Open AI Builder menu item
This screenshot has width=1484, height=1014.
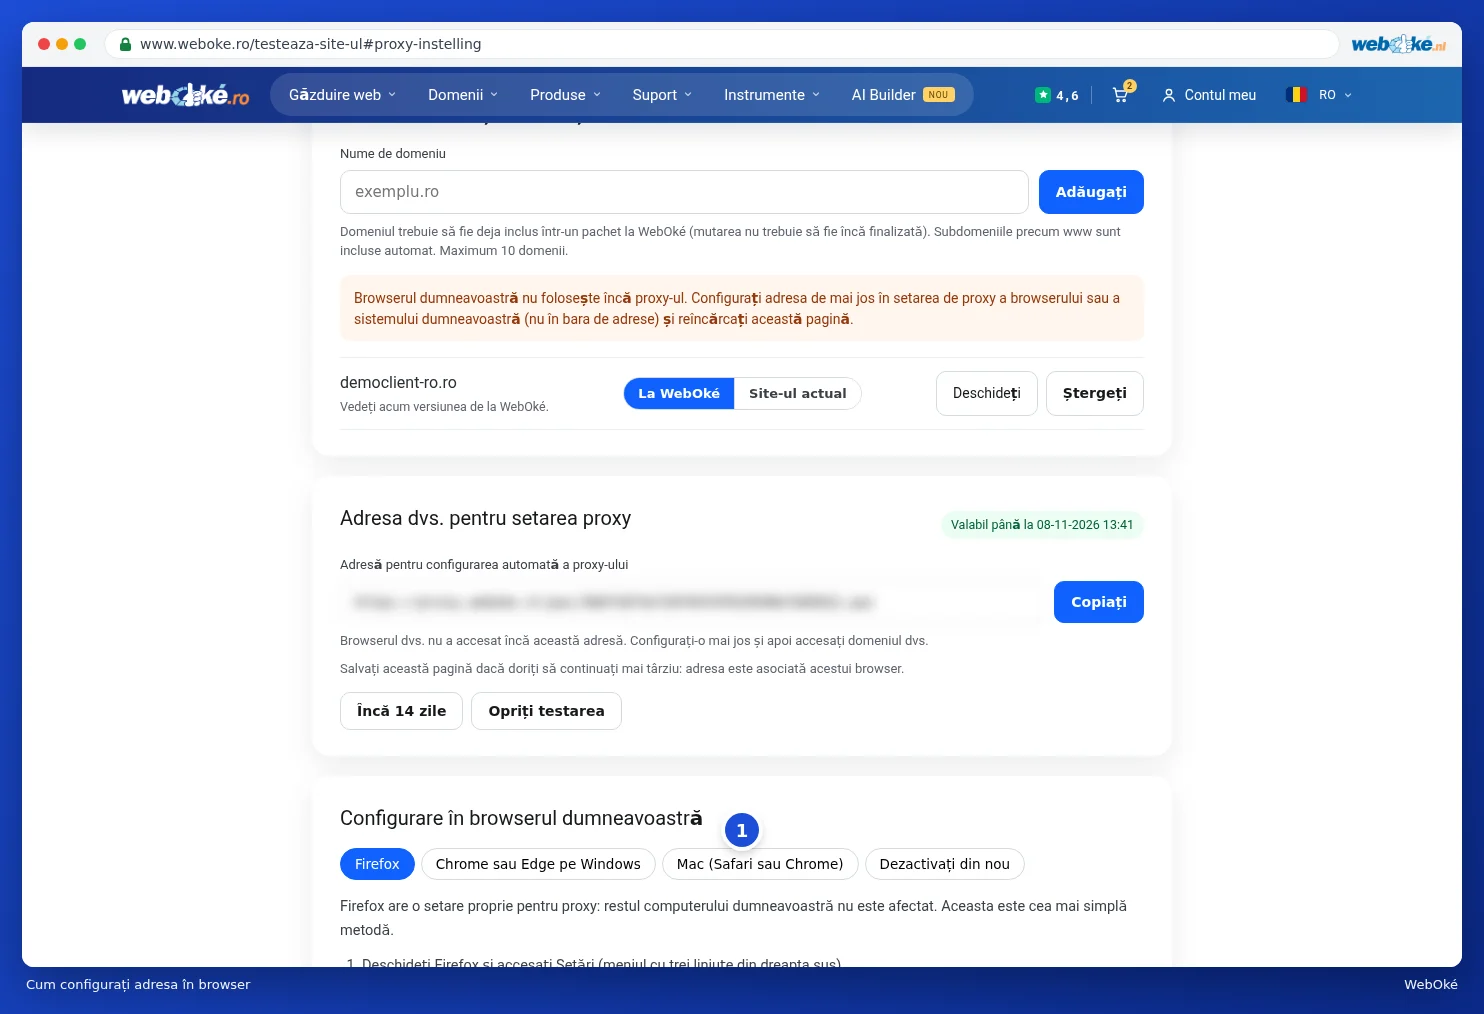pyautogui.click(x=903, y=95)
